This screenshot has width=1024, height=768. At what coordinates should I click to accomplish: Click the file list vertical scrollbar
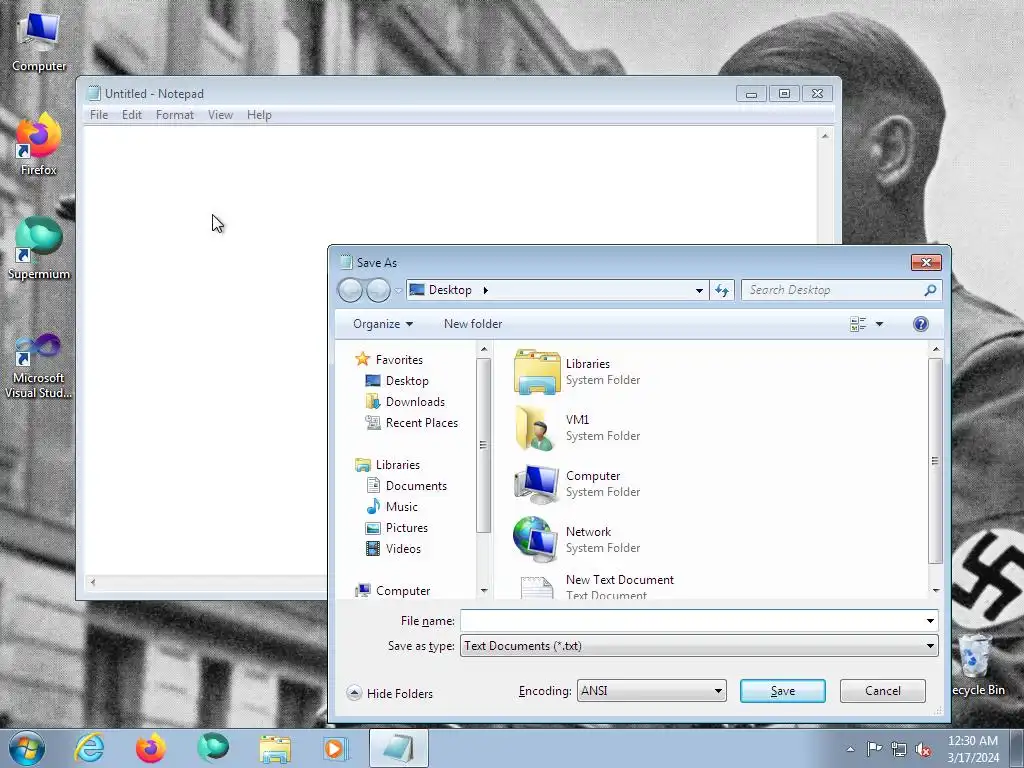point(935,460)
